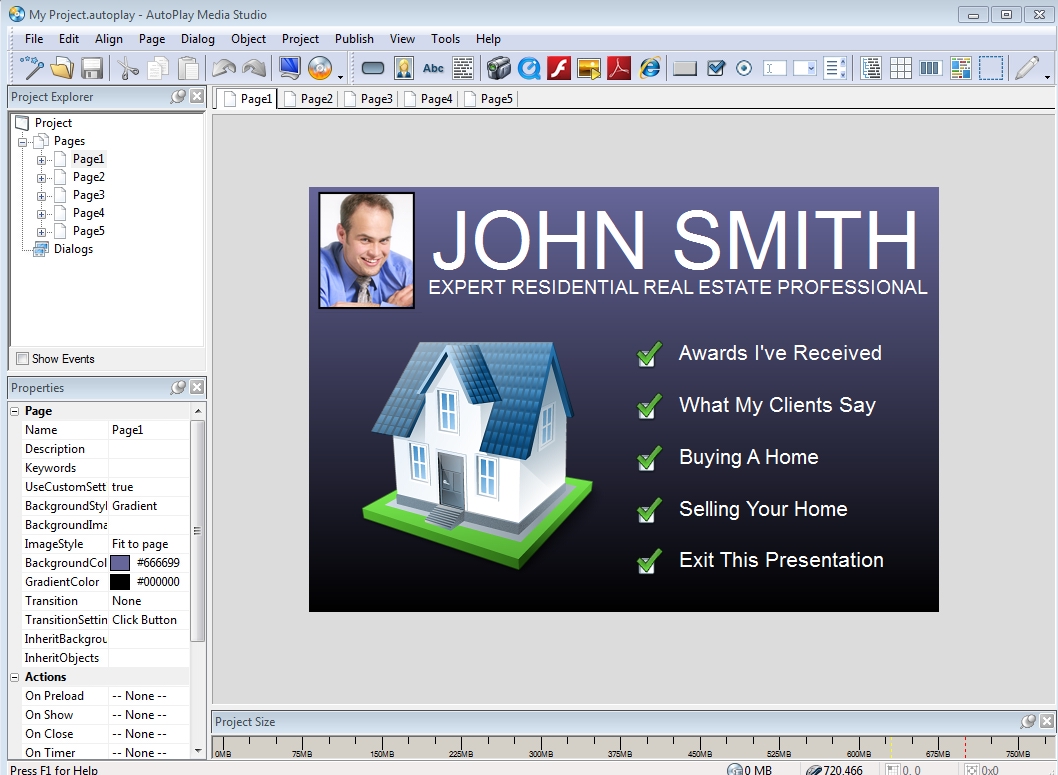Open the Publish menu

tap(354, 39)
